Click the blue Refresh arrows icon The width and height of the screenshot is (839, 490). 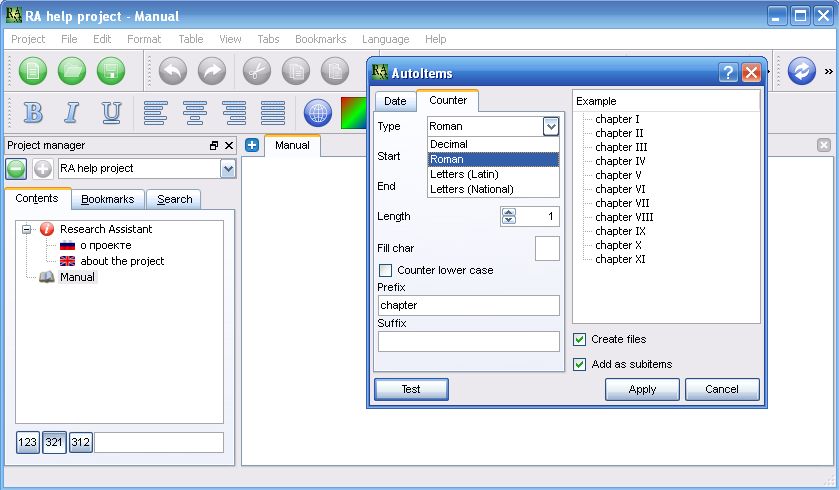click(802, 71)
